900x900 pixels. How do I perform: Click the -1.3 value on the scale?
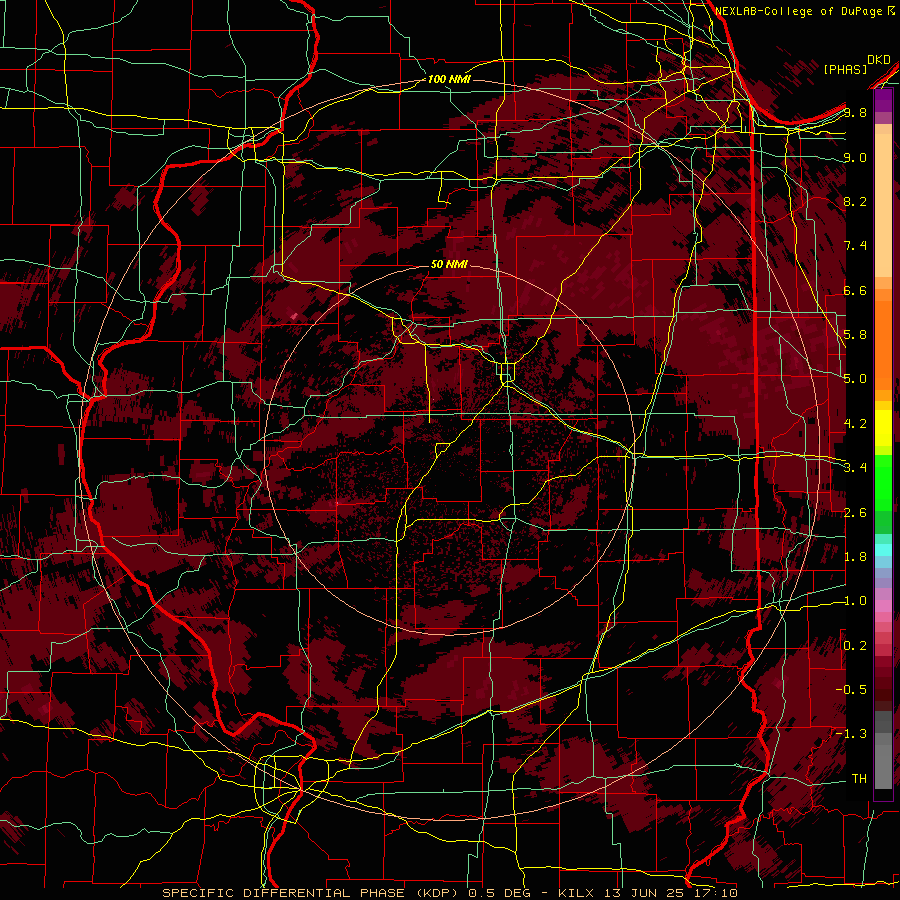(851, 734)
